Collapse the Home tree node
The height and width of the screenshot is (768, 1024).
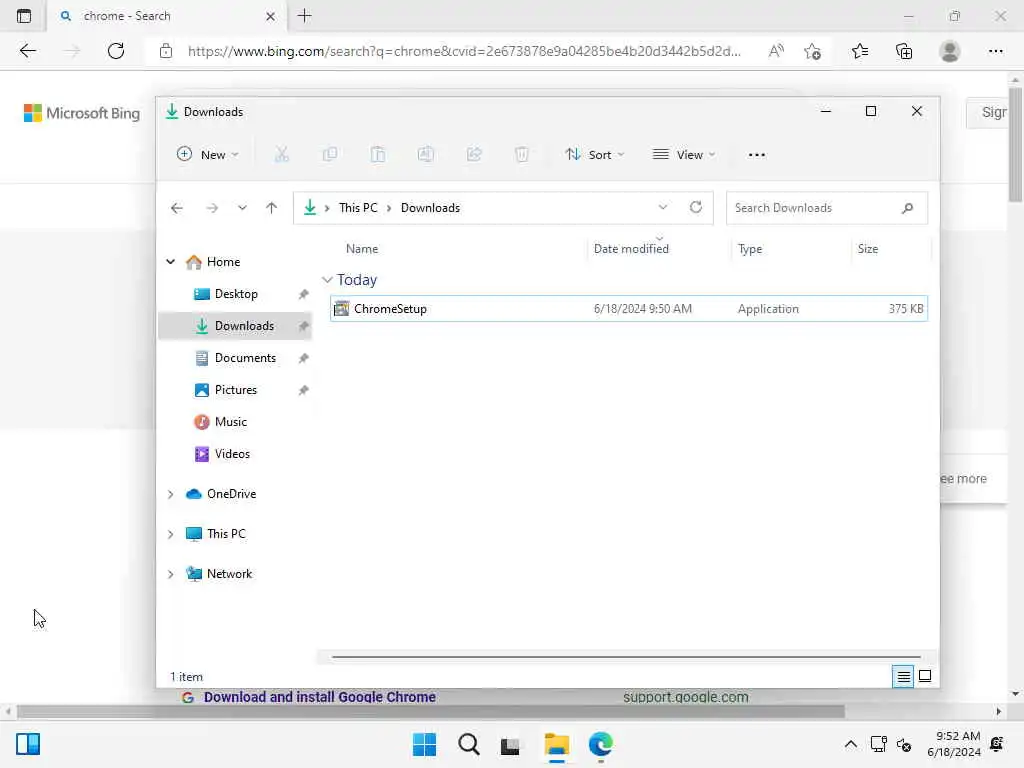pyautogui.click(x=170, y=262)
